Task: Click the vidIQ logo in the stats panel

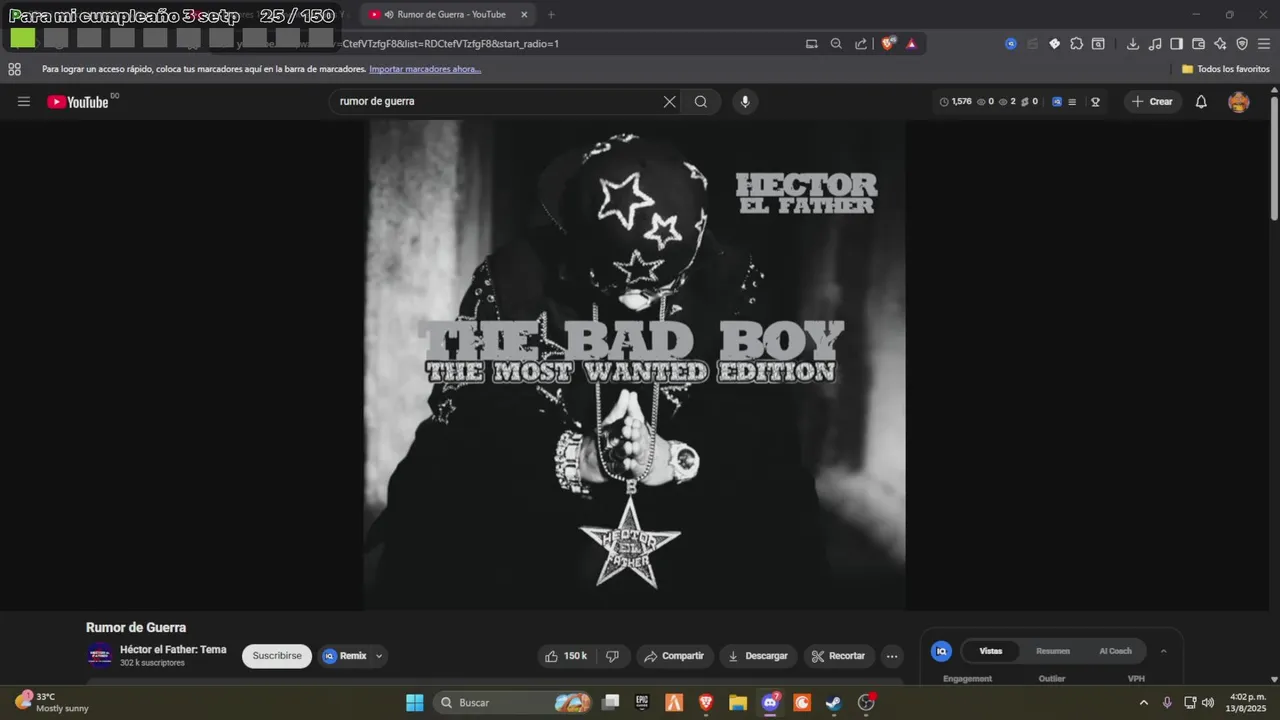Action: pos(941,651)
